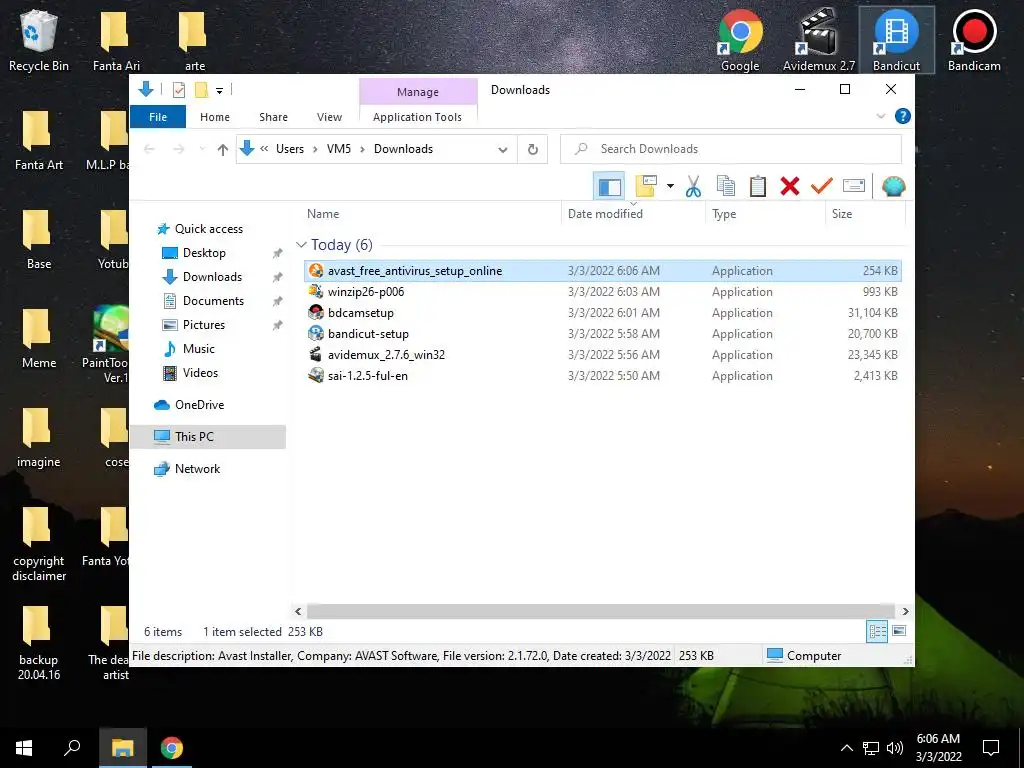
Task: Click the Windows Start button
Action: (x=24, y=748)
